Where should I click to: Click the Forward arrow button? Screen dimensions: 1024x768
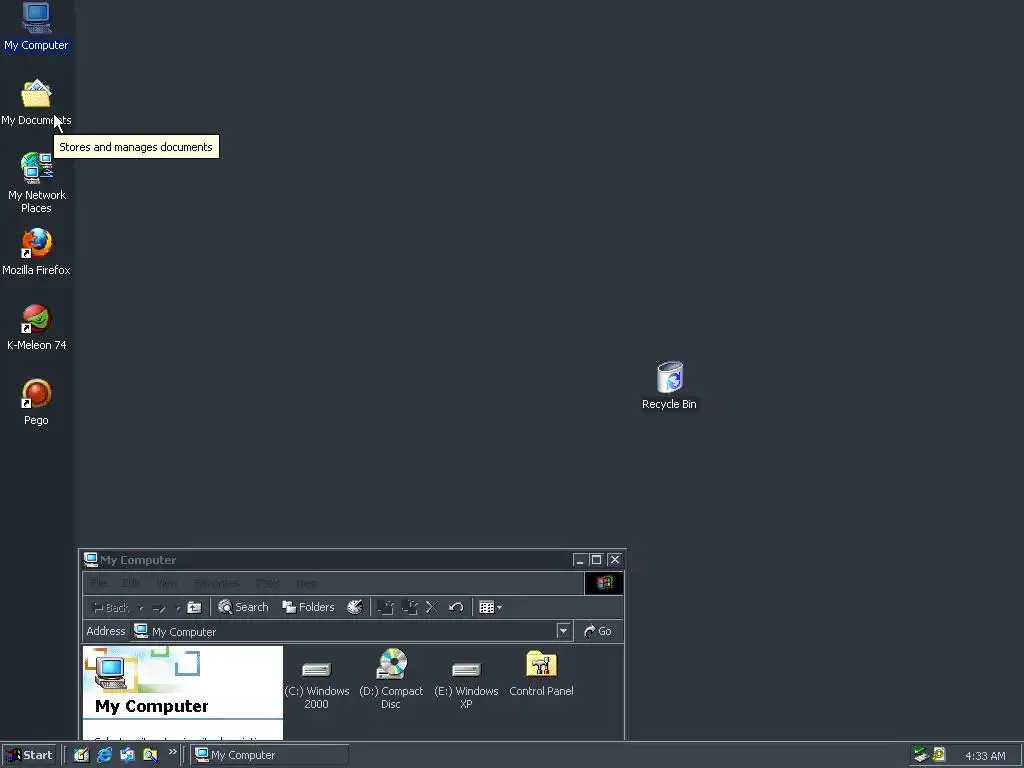click(x=159, y=608)
